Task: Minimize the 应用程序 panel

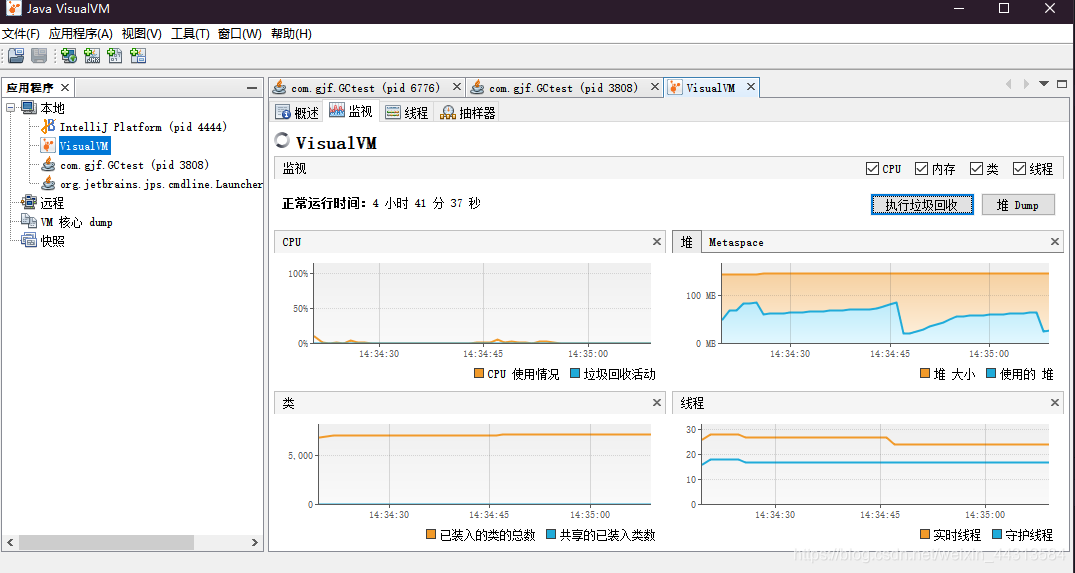Action: [252, 88]
